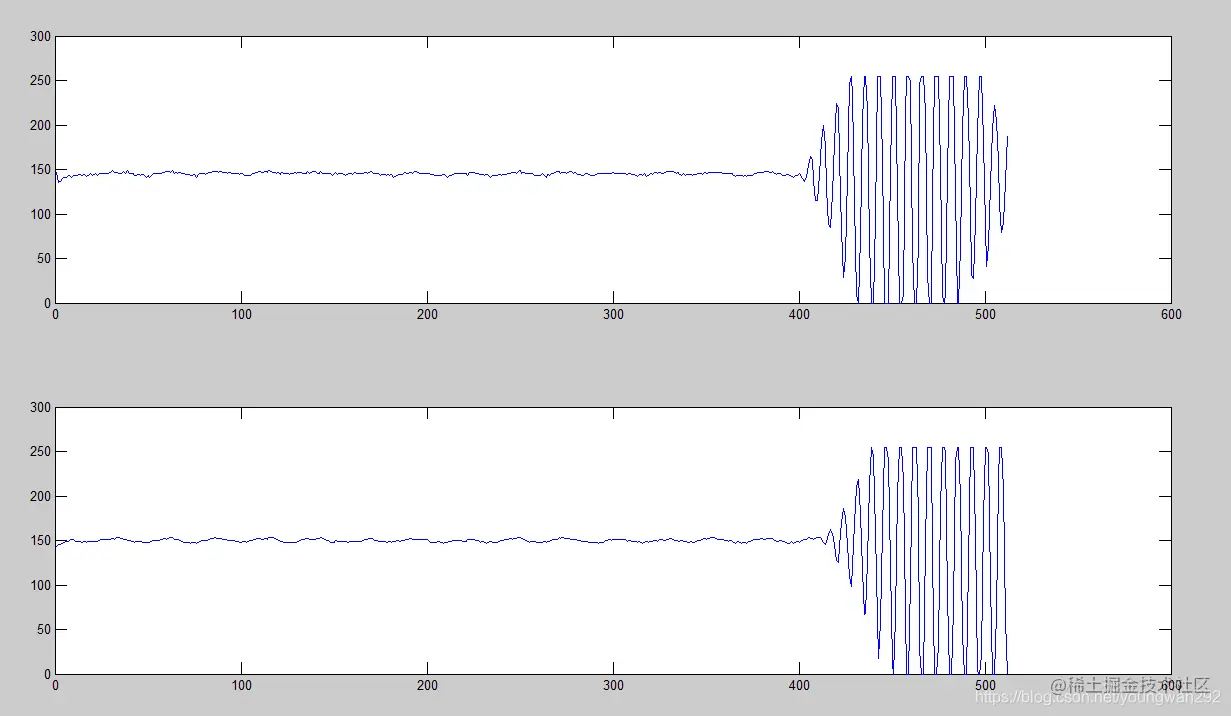The height and width of the screenshot is (716, 1231).
Task: Click the upper plot's y-axis label 100
Action: [x=40, y=214]
